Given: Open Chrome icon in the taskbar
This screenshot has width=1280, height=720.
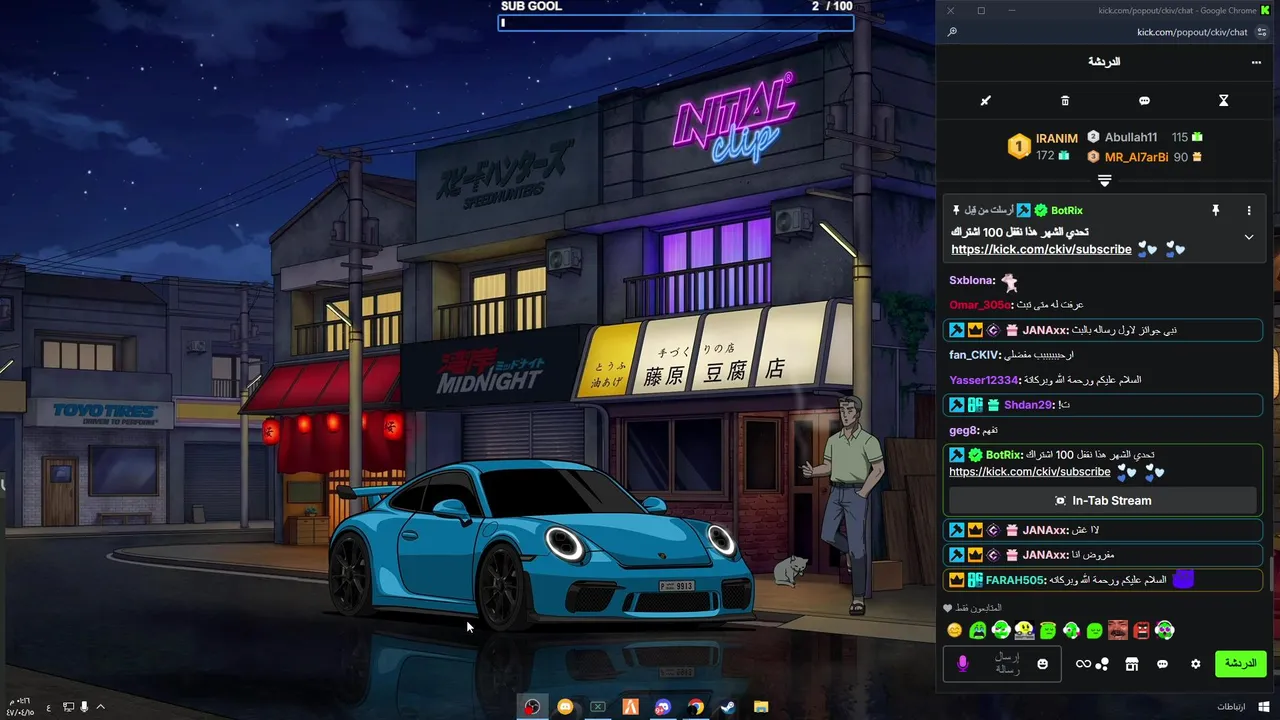Looking at the screenshot, I should point(696,707).
